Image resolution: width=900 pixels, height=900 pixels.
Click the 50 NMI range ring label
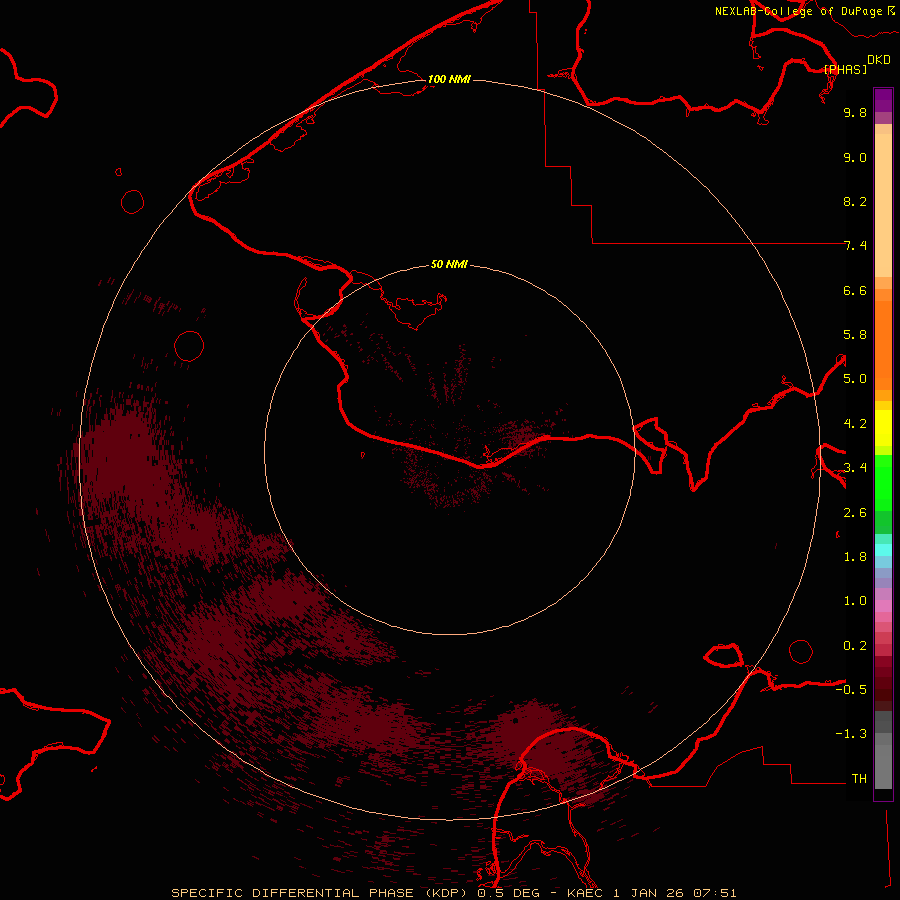coord(449,265)
